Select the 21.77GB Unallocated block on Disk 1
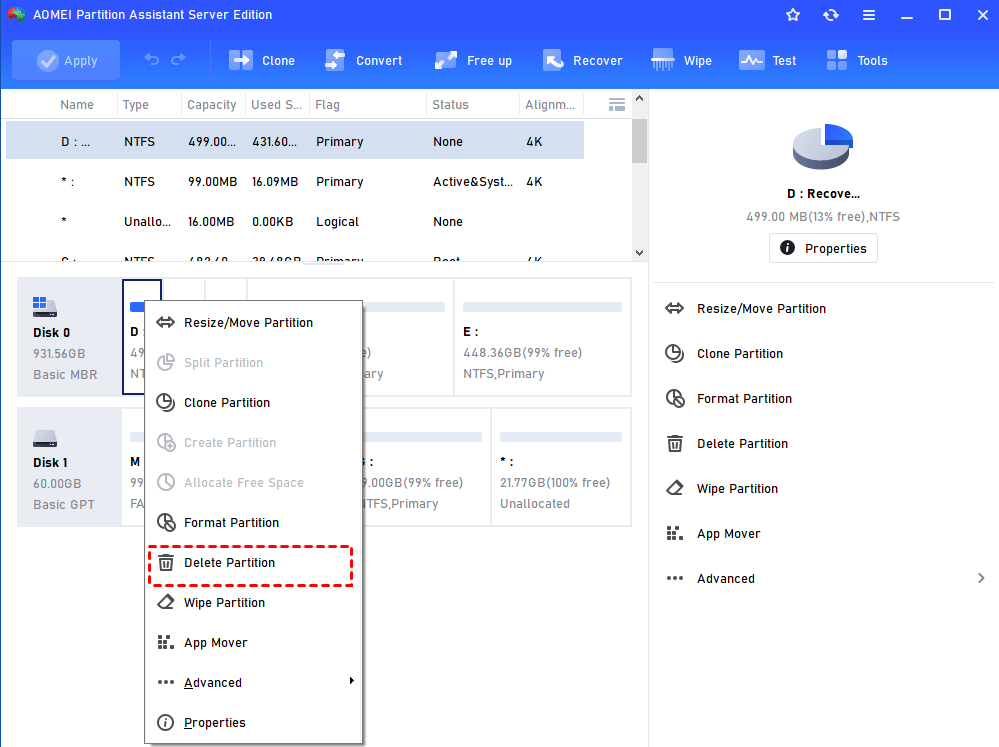 coord(561,467)
